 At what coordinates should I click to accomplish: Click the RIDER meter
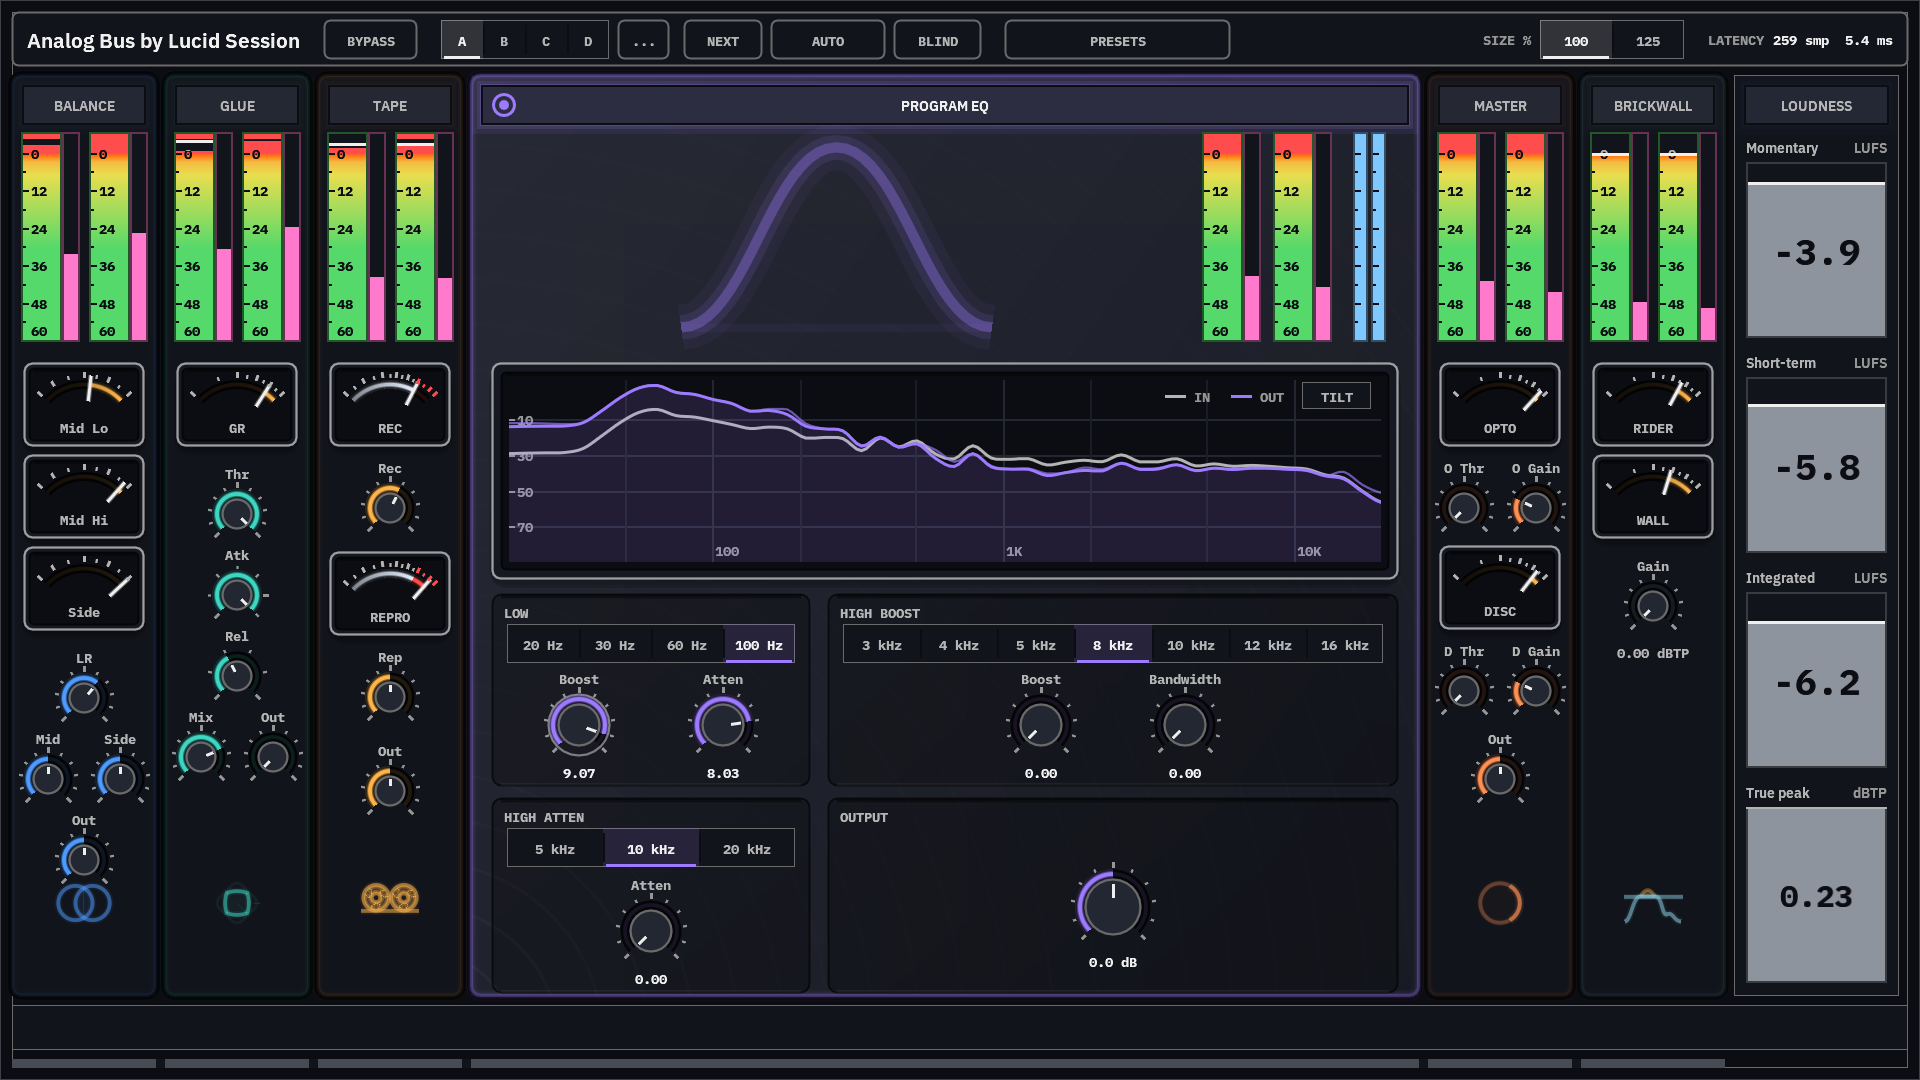coord(1653,404)
